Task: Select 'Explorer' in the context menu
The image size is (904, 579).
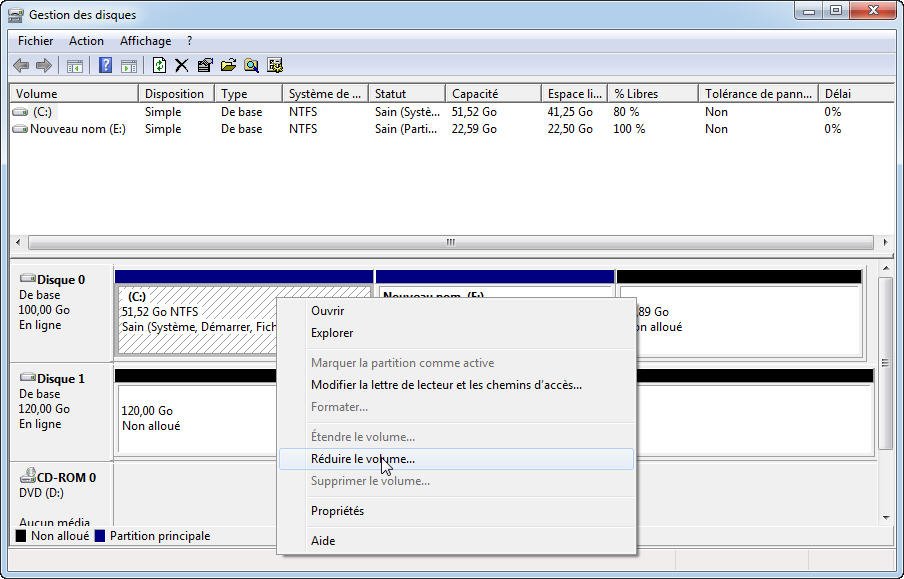Action: (x=332, y=333)
